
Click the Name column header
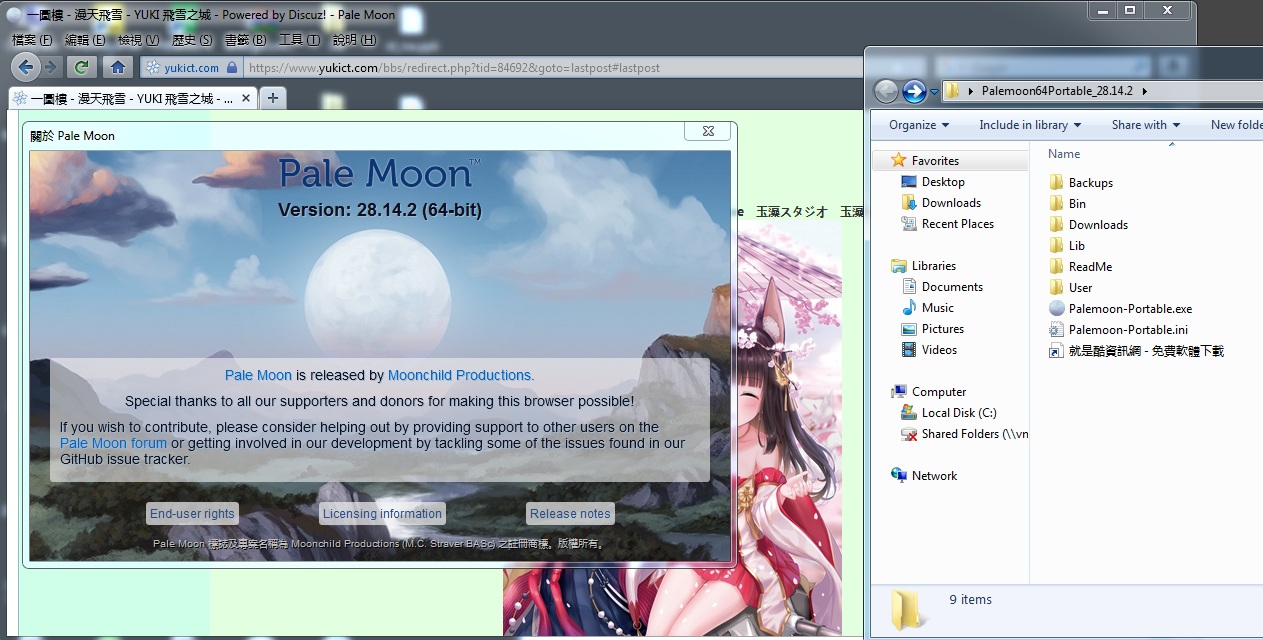1064,154
